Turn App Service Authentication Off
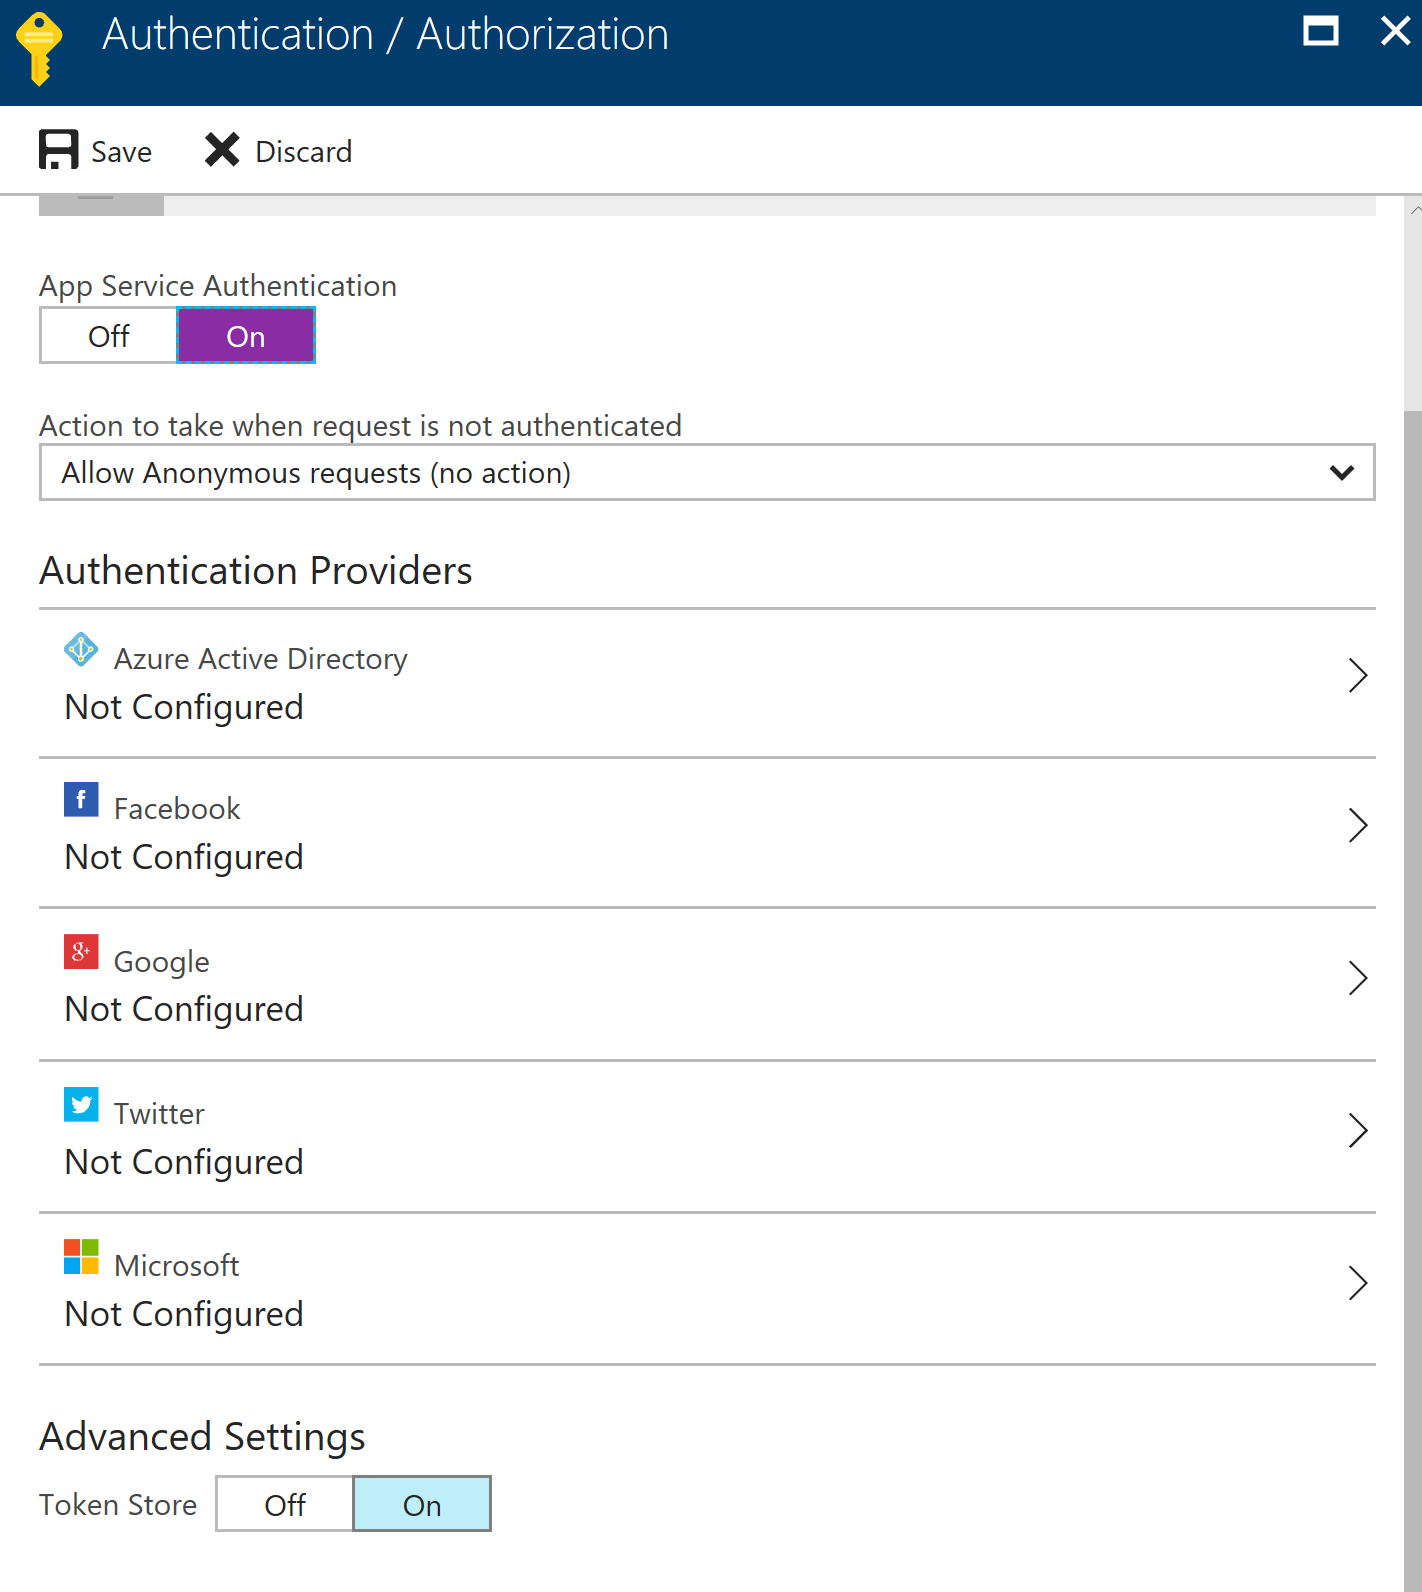The image size is (1422, 1592). click(x=109, y=336)
